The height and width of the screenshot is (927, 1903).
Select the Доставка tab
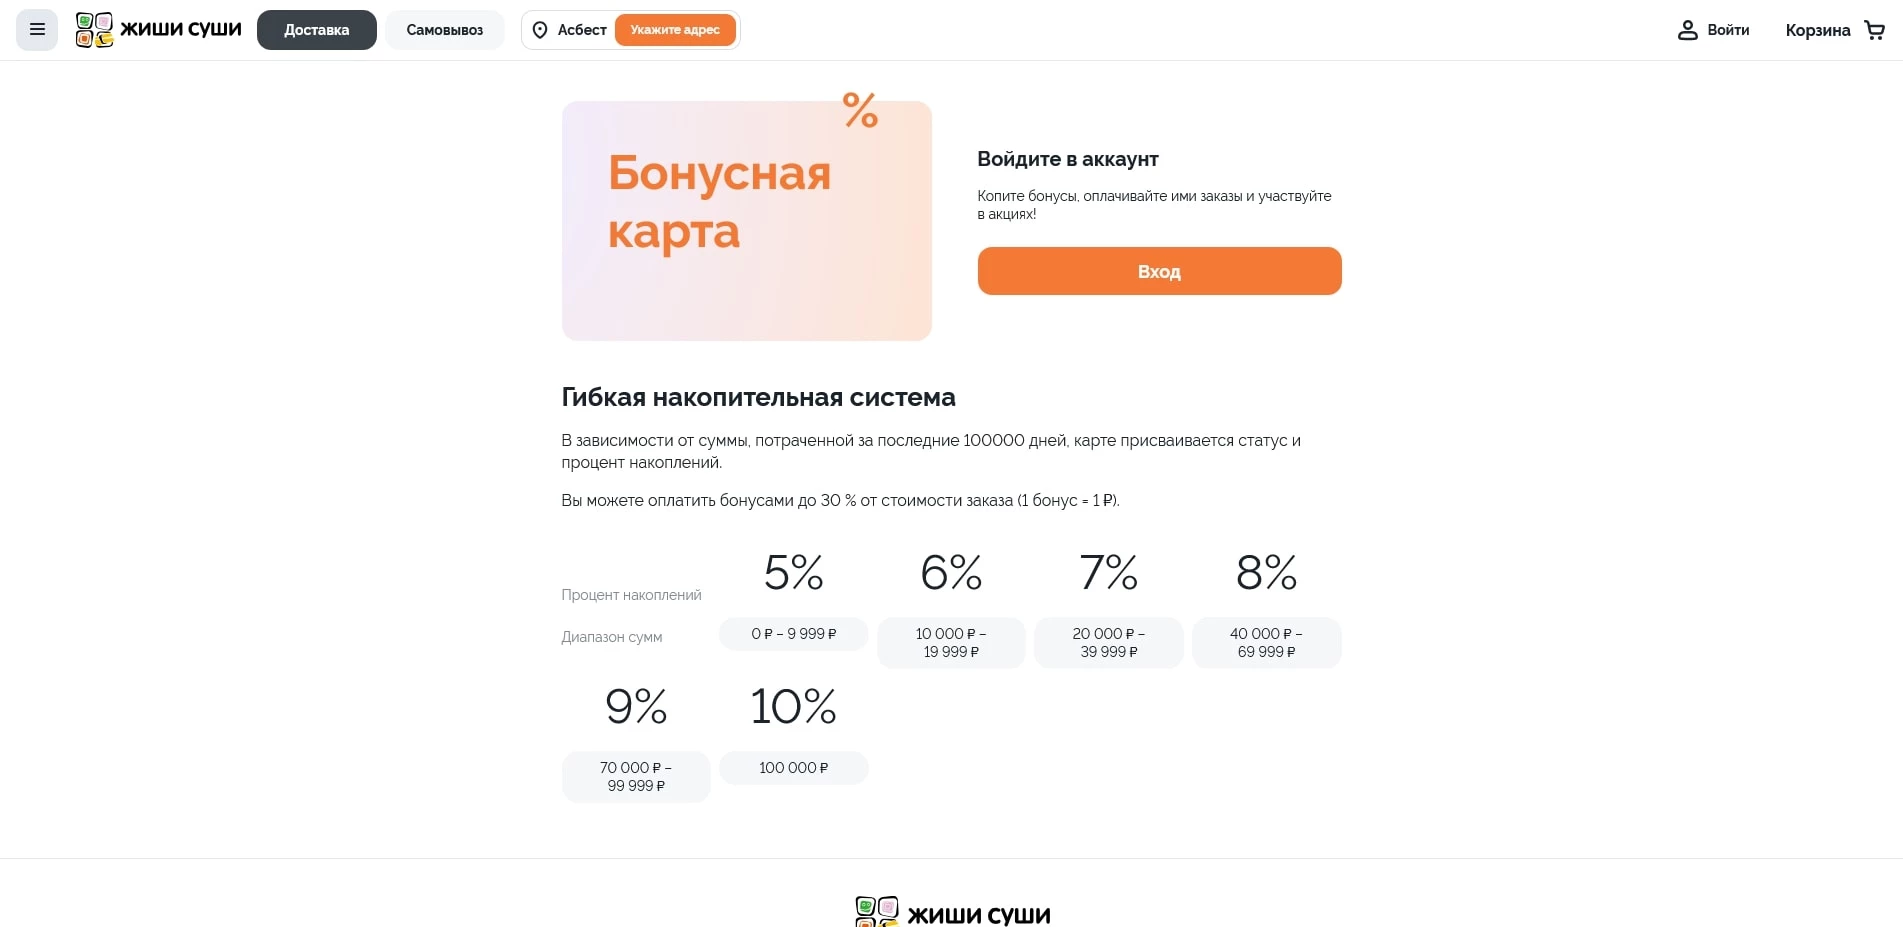point(316,30)
